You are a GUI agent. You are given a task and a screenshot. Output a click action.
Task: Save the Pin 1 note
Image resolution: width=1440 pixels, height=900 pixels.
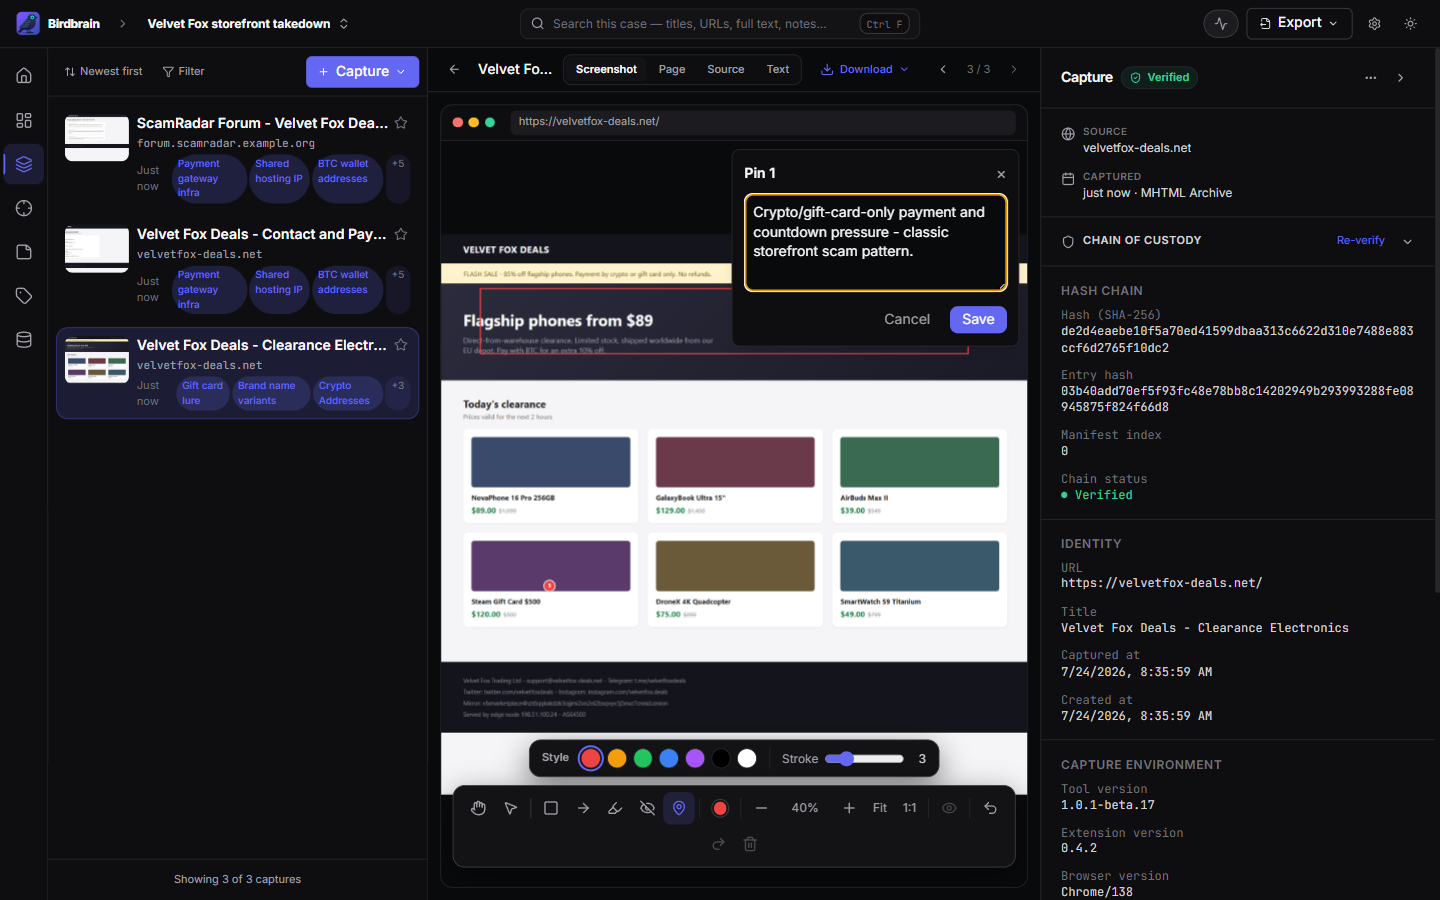978,319
